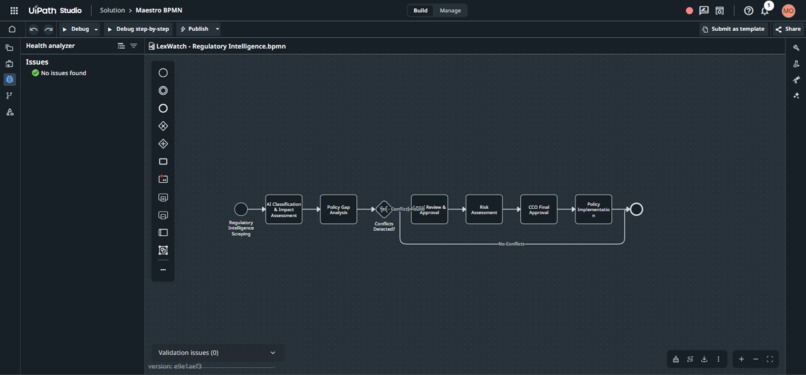The image size is (806, 375).
Task: Select the upper stacked-screen palette tool
Action: [163, 197]
